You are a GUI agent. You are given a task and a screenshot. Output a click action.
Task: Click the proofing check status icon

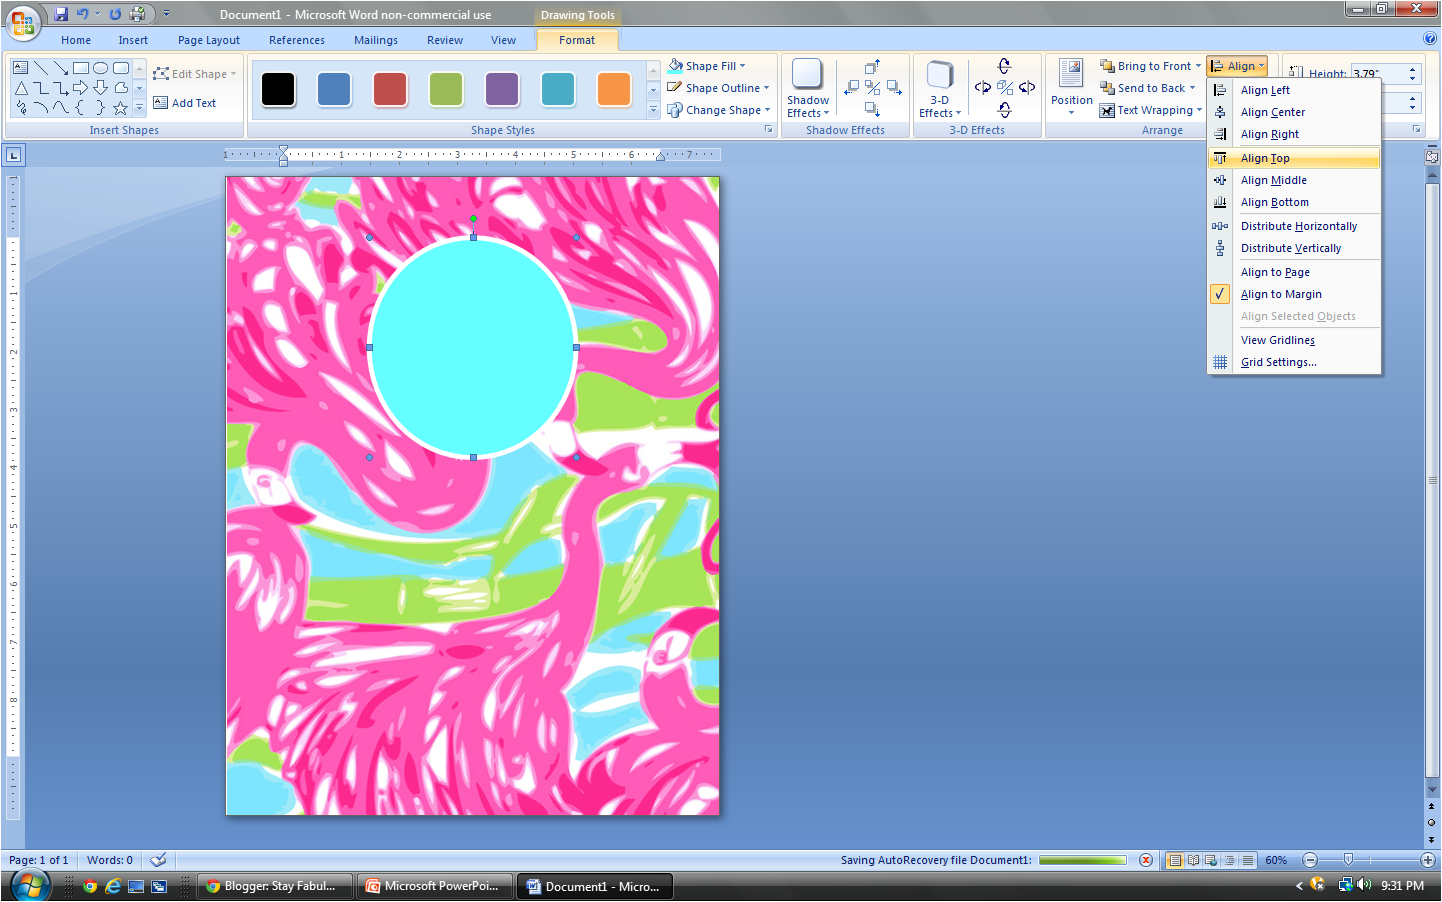(x=158, y=860)
